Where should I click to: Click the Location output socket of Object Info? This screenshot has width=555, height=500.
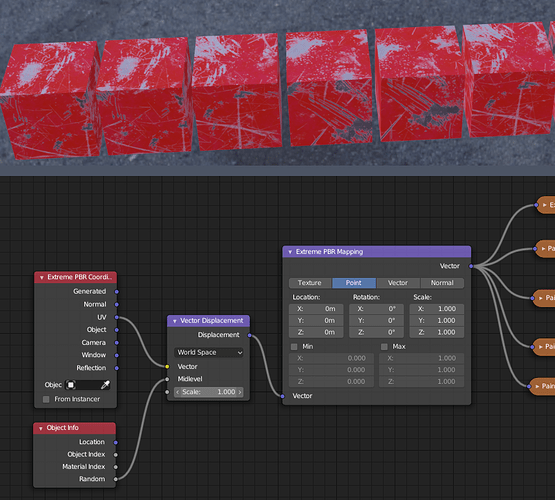[116, 442]
